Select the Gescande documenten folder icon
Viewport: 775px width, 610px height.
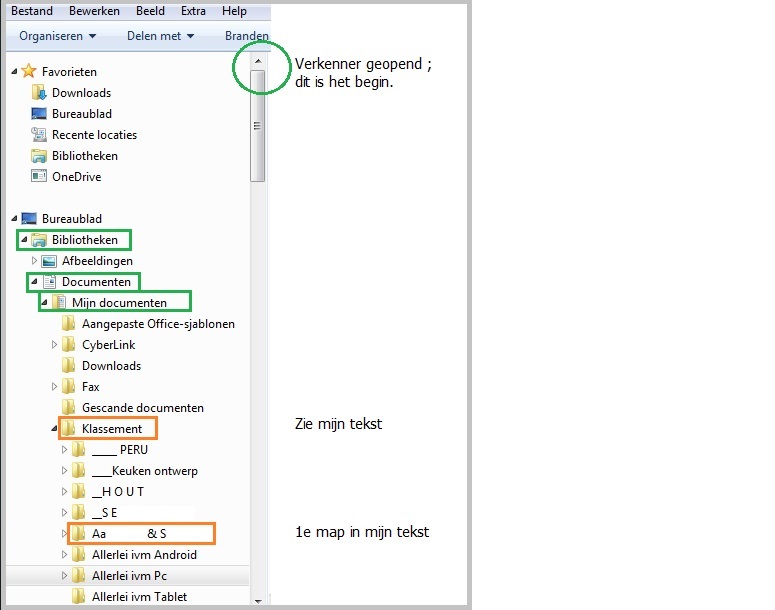coord(69,408)
